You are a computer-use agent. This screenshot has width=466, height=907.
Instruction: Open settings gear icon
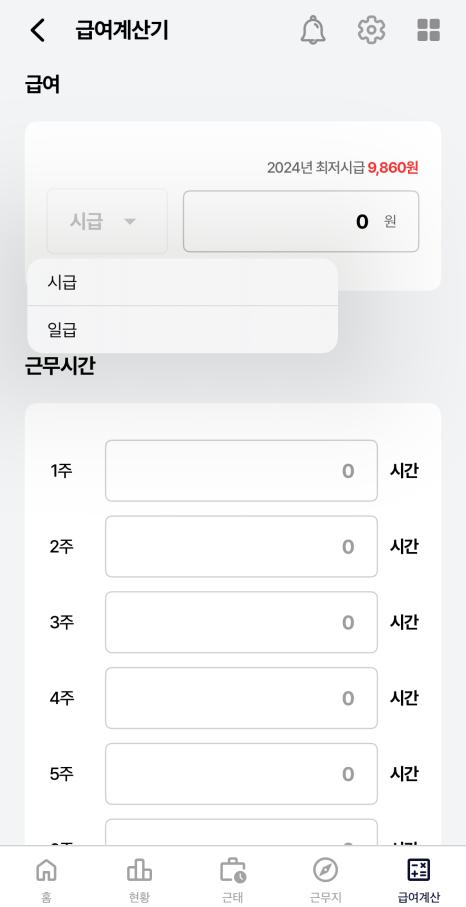371,30
